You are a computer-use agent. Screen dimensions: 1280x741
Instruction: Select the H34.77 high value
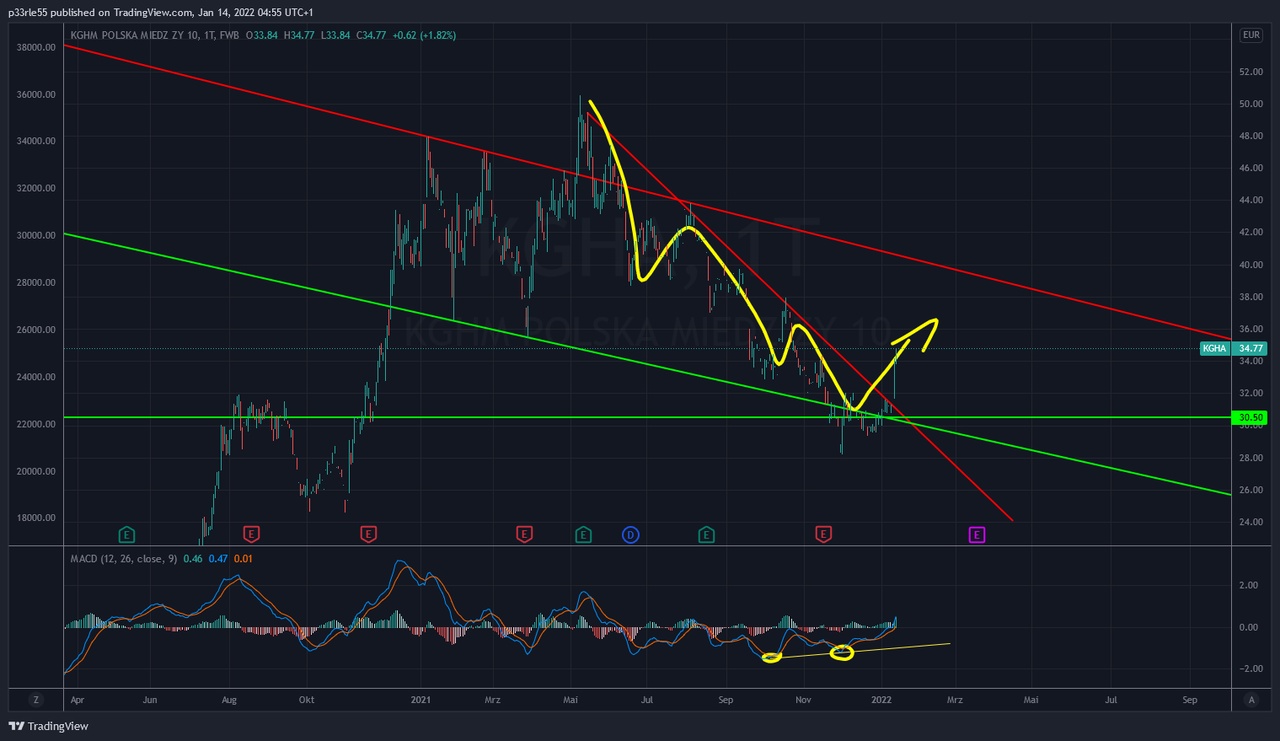click(300, 35)
